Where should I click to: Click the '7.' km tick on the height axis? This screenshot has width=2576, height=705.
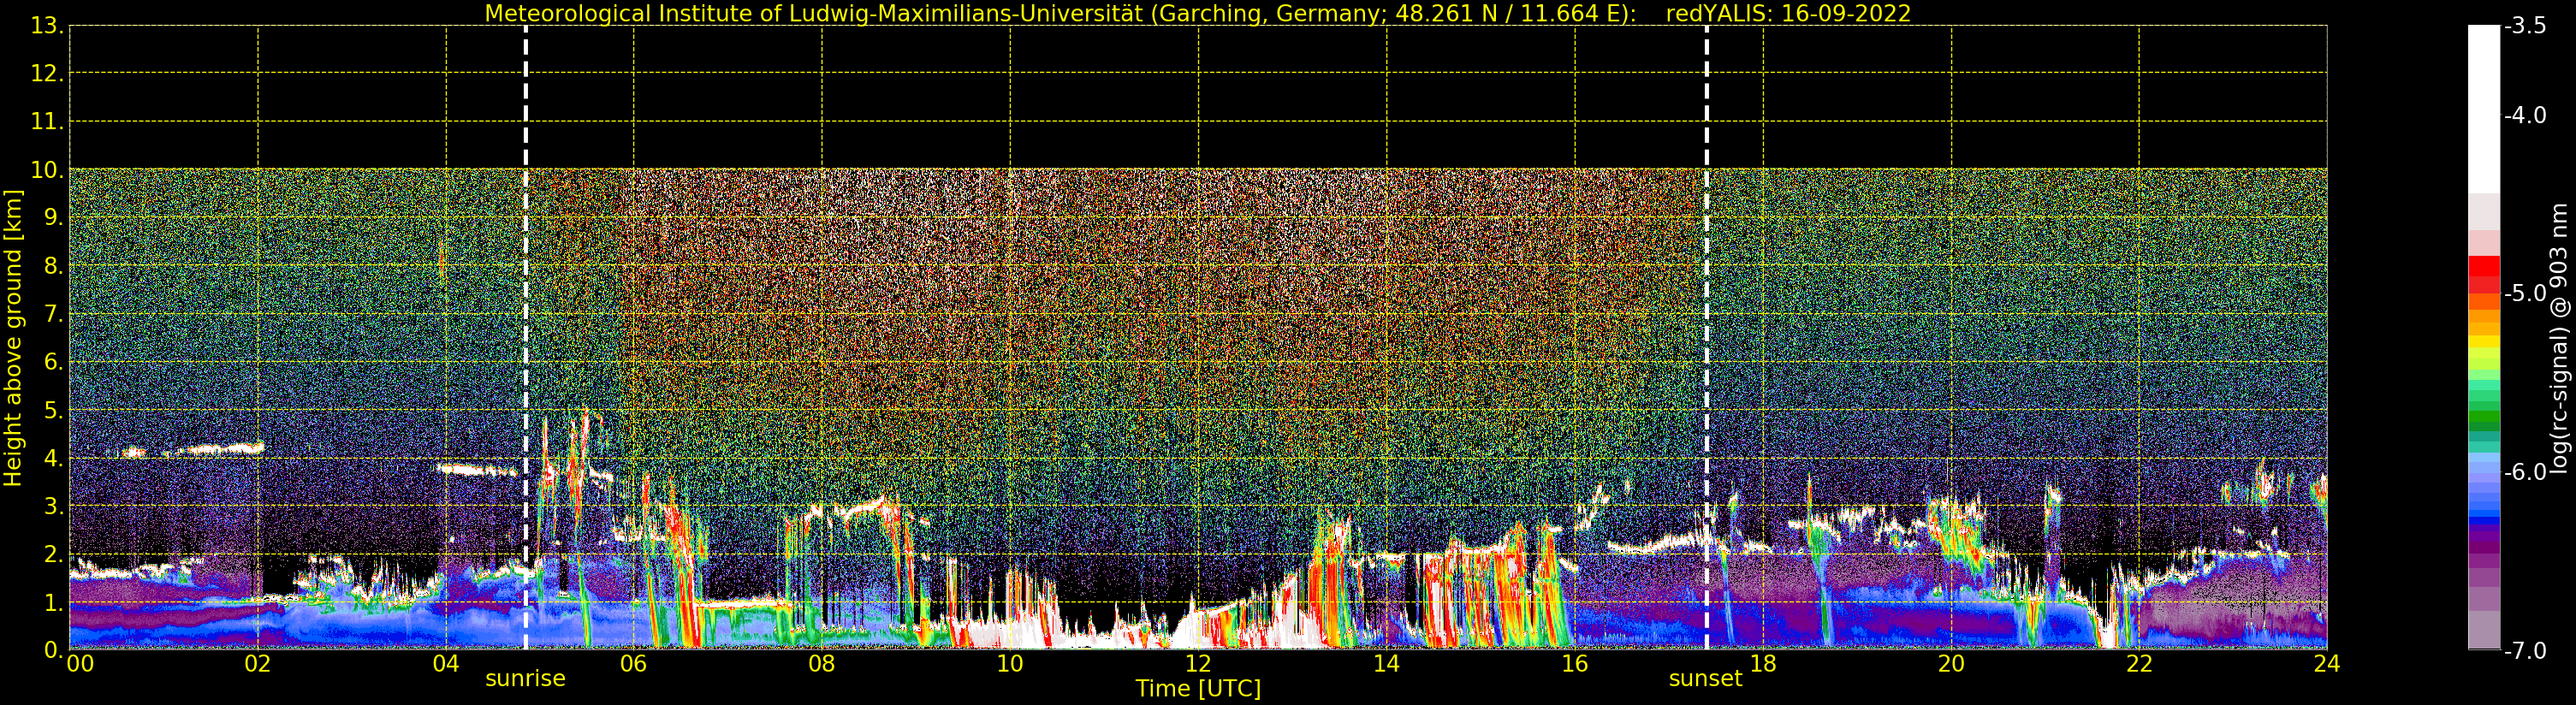coord(54,314)
